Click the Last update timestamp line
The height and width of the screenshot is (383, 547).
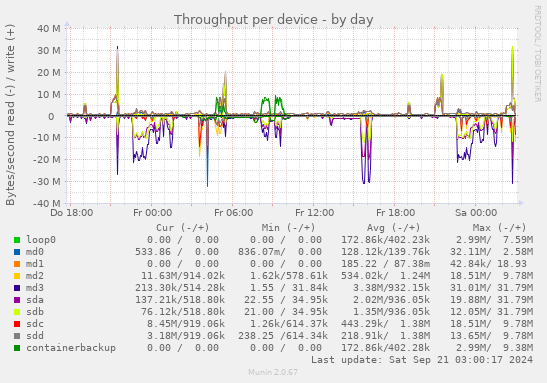pos(422,360)
